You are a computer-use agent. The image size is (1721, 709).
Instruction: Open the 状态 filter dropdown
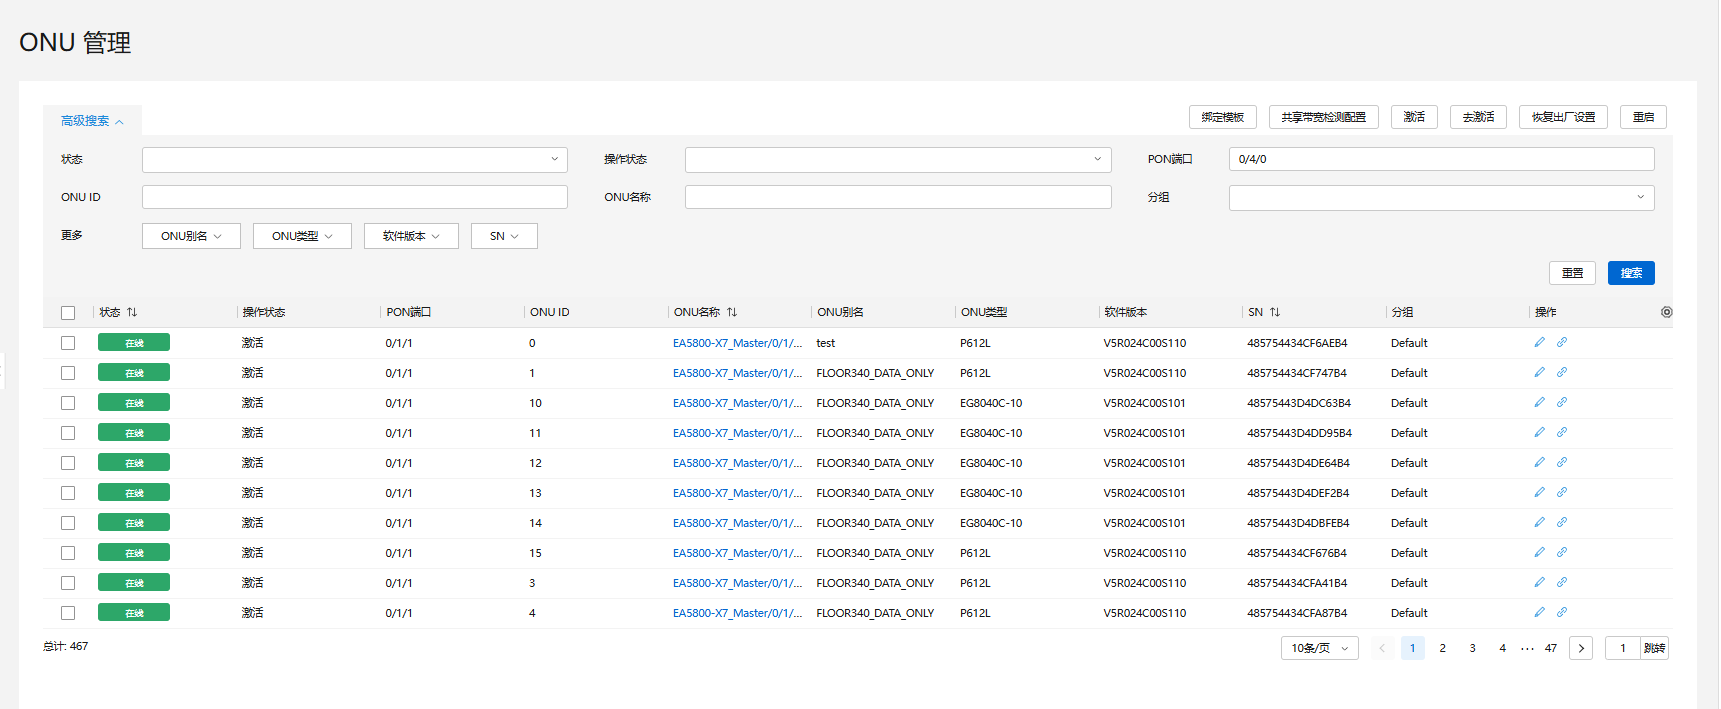click(x=354, y=159)
